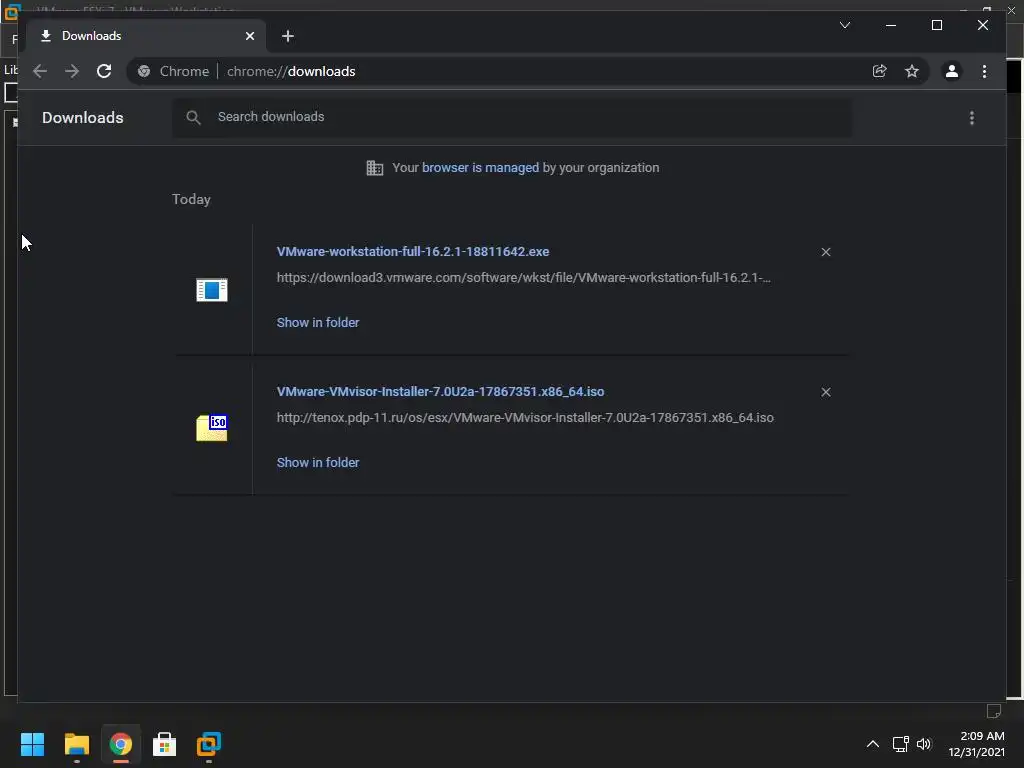Open Chrome's three-dot main menu
Viewport: 1024px width, 768px height.
[x=984, y=71]
